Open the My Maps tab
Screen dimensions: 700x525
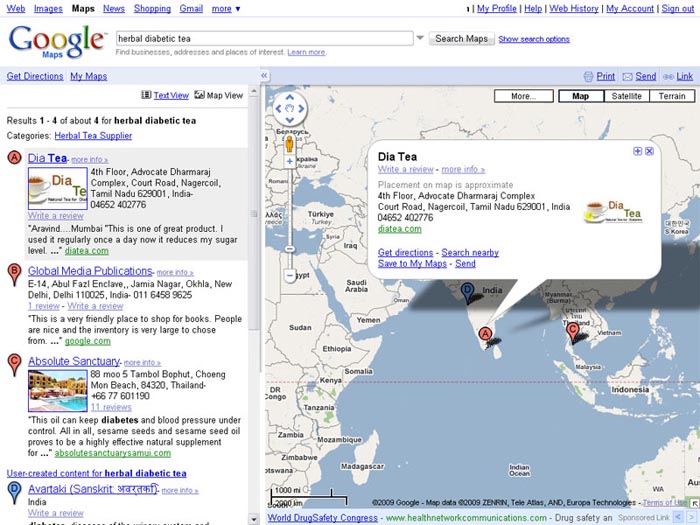[88, 76]
